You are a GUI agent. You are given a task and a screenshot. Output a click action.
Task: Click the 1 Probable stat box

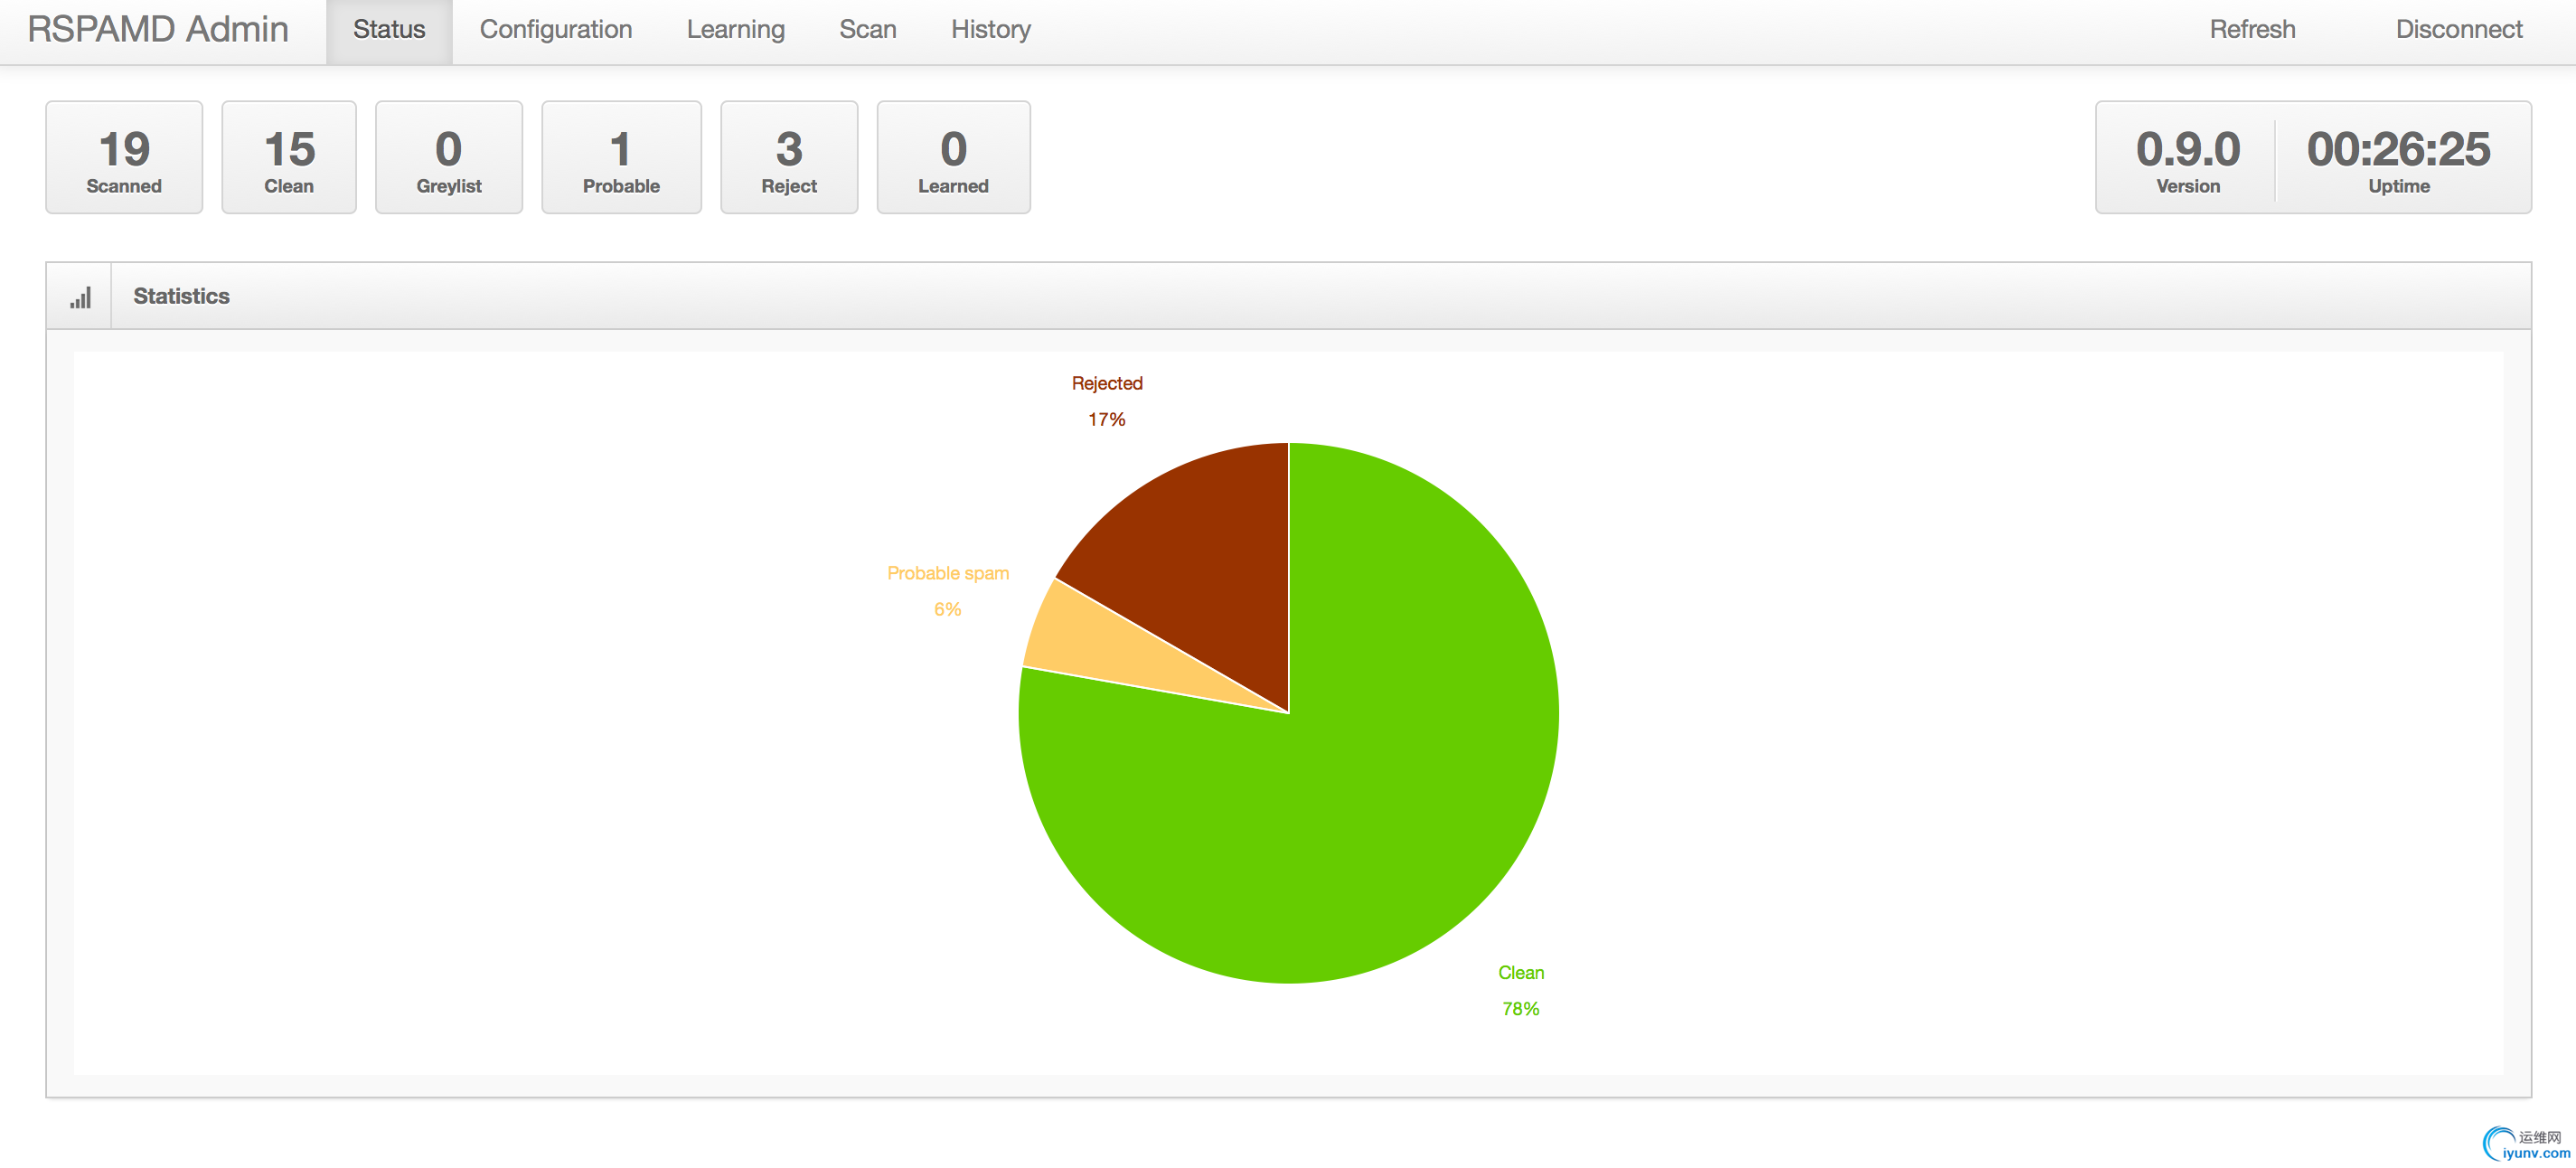(621, 158)
